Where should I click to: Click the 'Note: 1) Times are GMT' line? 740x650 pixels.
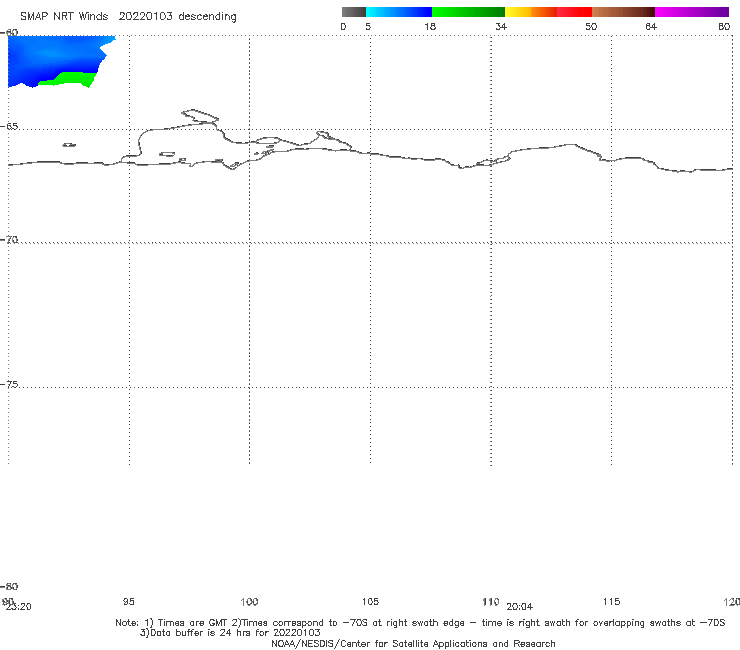click(420, 623)
